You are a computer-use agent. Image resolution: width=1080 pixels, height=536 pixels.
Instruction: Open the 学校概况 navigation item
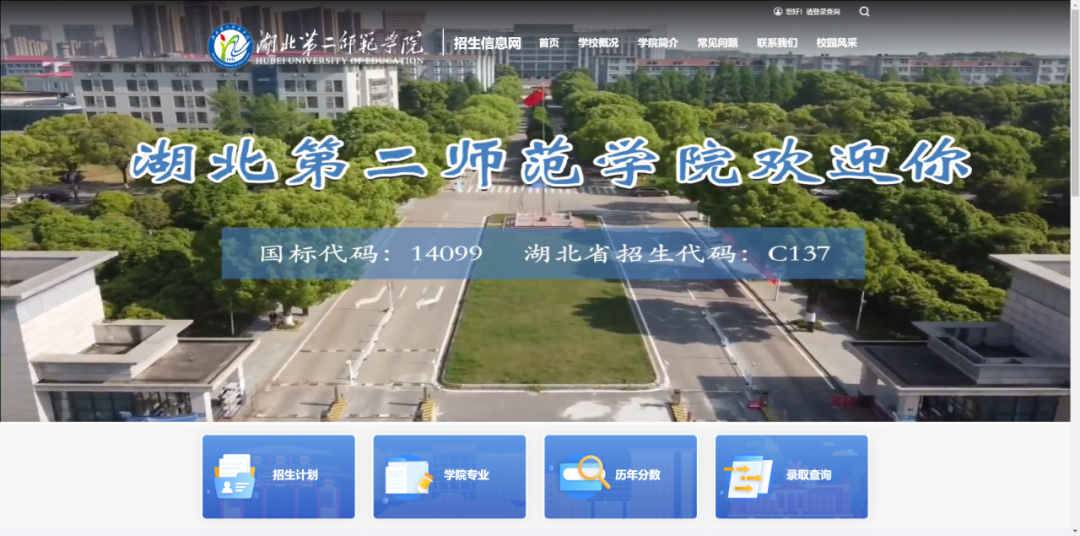tap(598, 43)
